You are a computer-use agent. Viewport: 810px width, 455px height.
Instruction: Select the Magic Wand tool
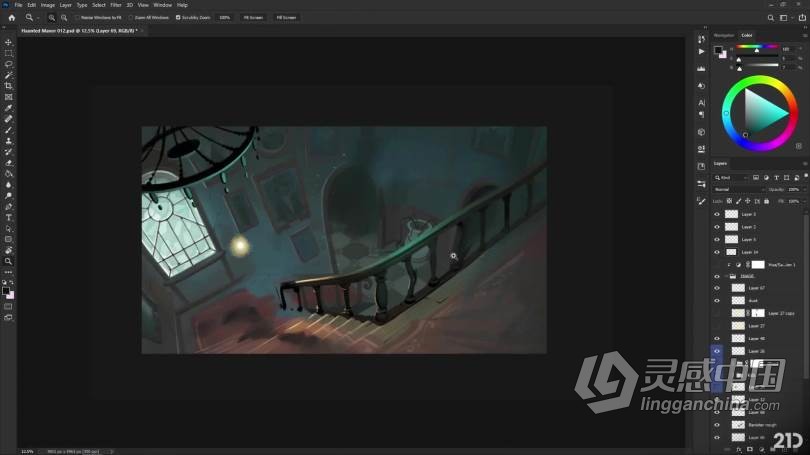(x=8, y=75)
